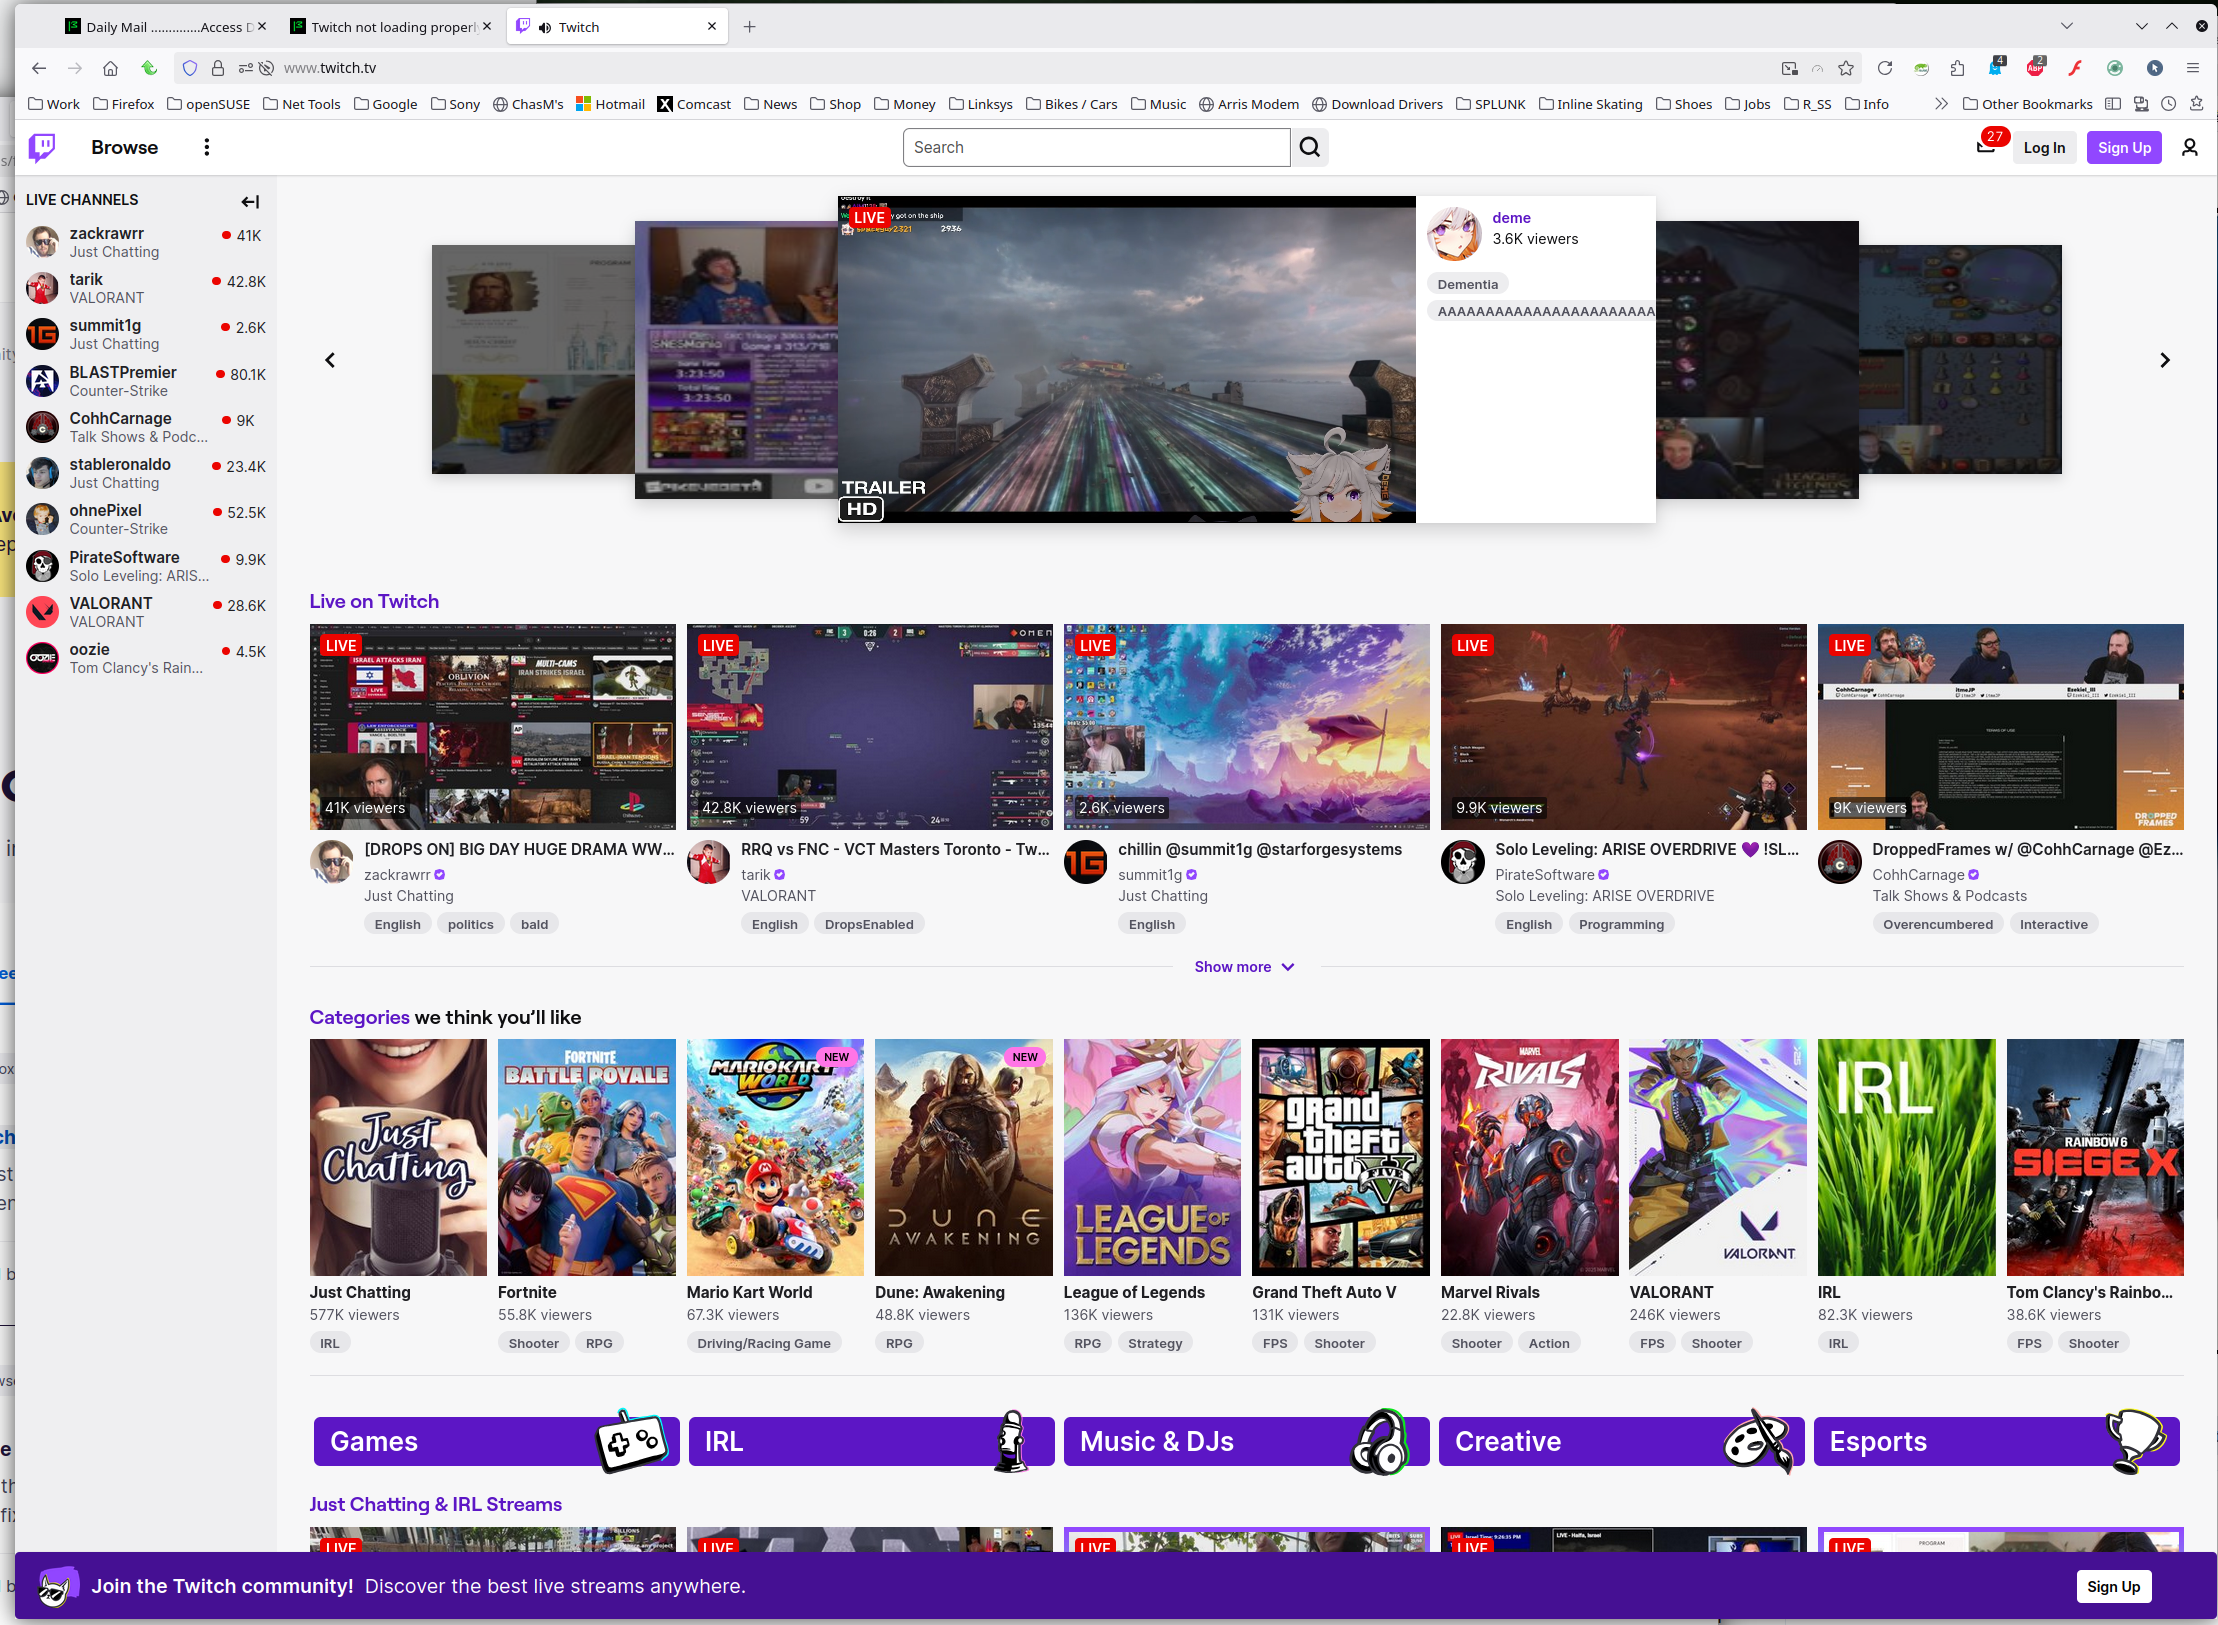Open the user profile icon menu
The height and width of the screenshot is (1625, 2218).
click(x=2189, y=148)
